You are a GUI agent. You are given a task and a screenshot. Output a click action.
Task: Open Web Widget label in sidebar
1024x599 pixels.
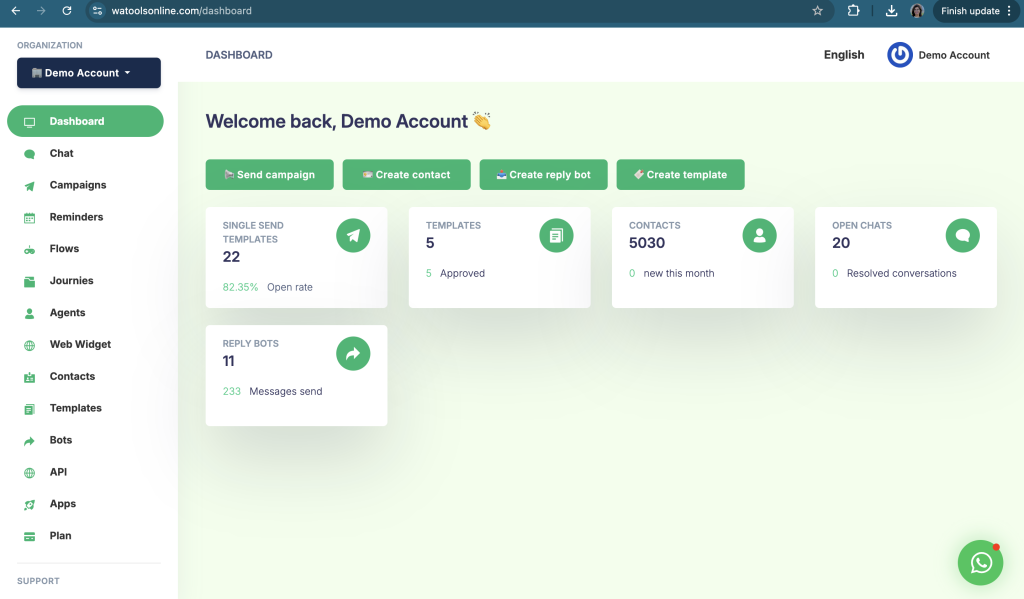[x=80, y=344]
